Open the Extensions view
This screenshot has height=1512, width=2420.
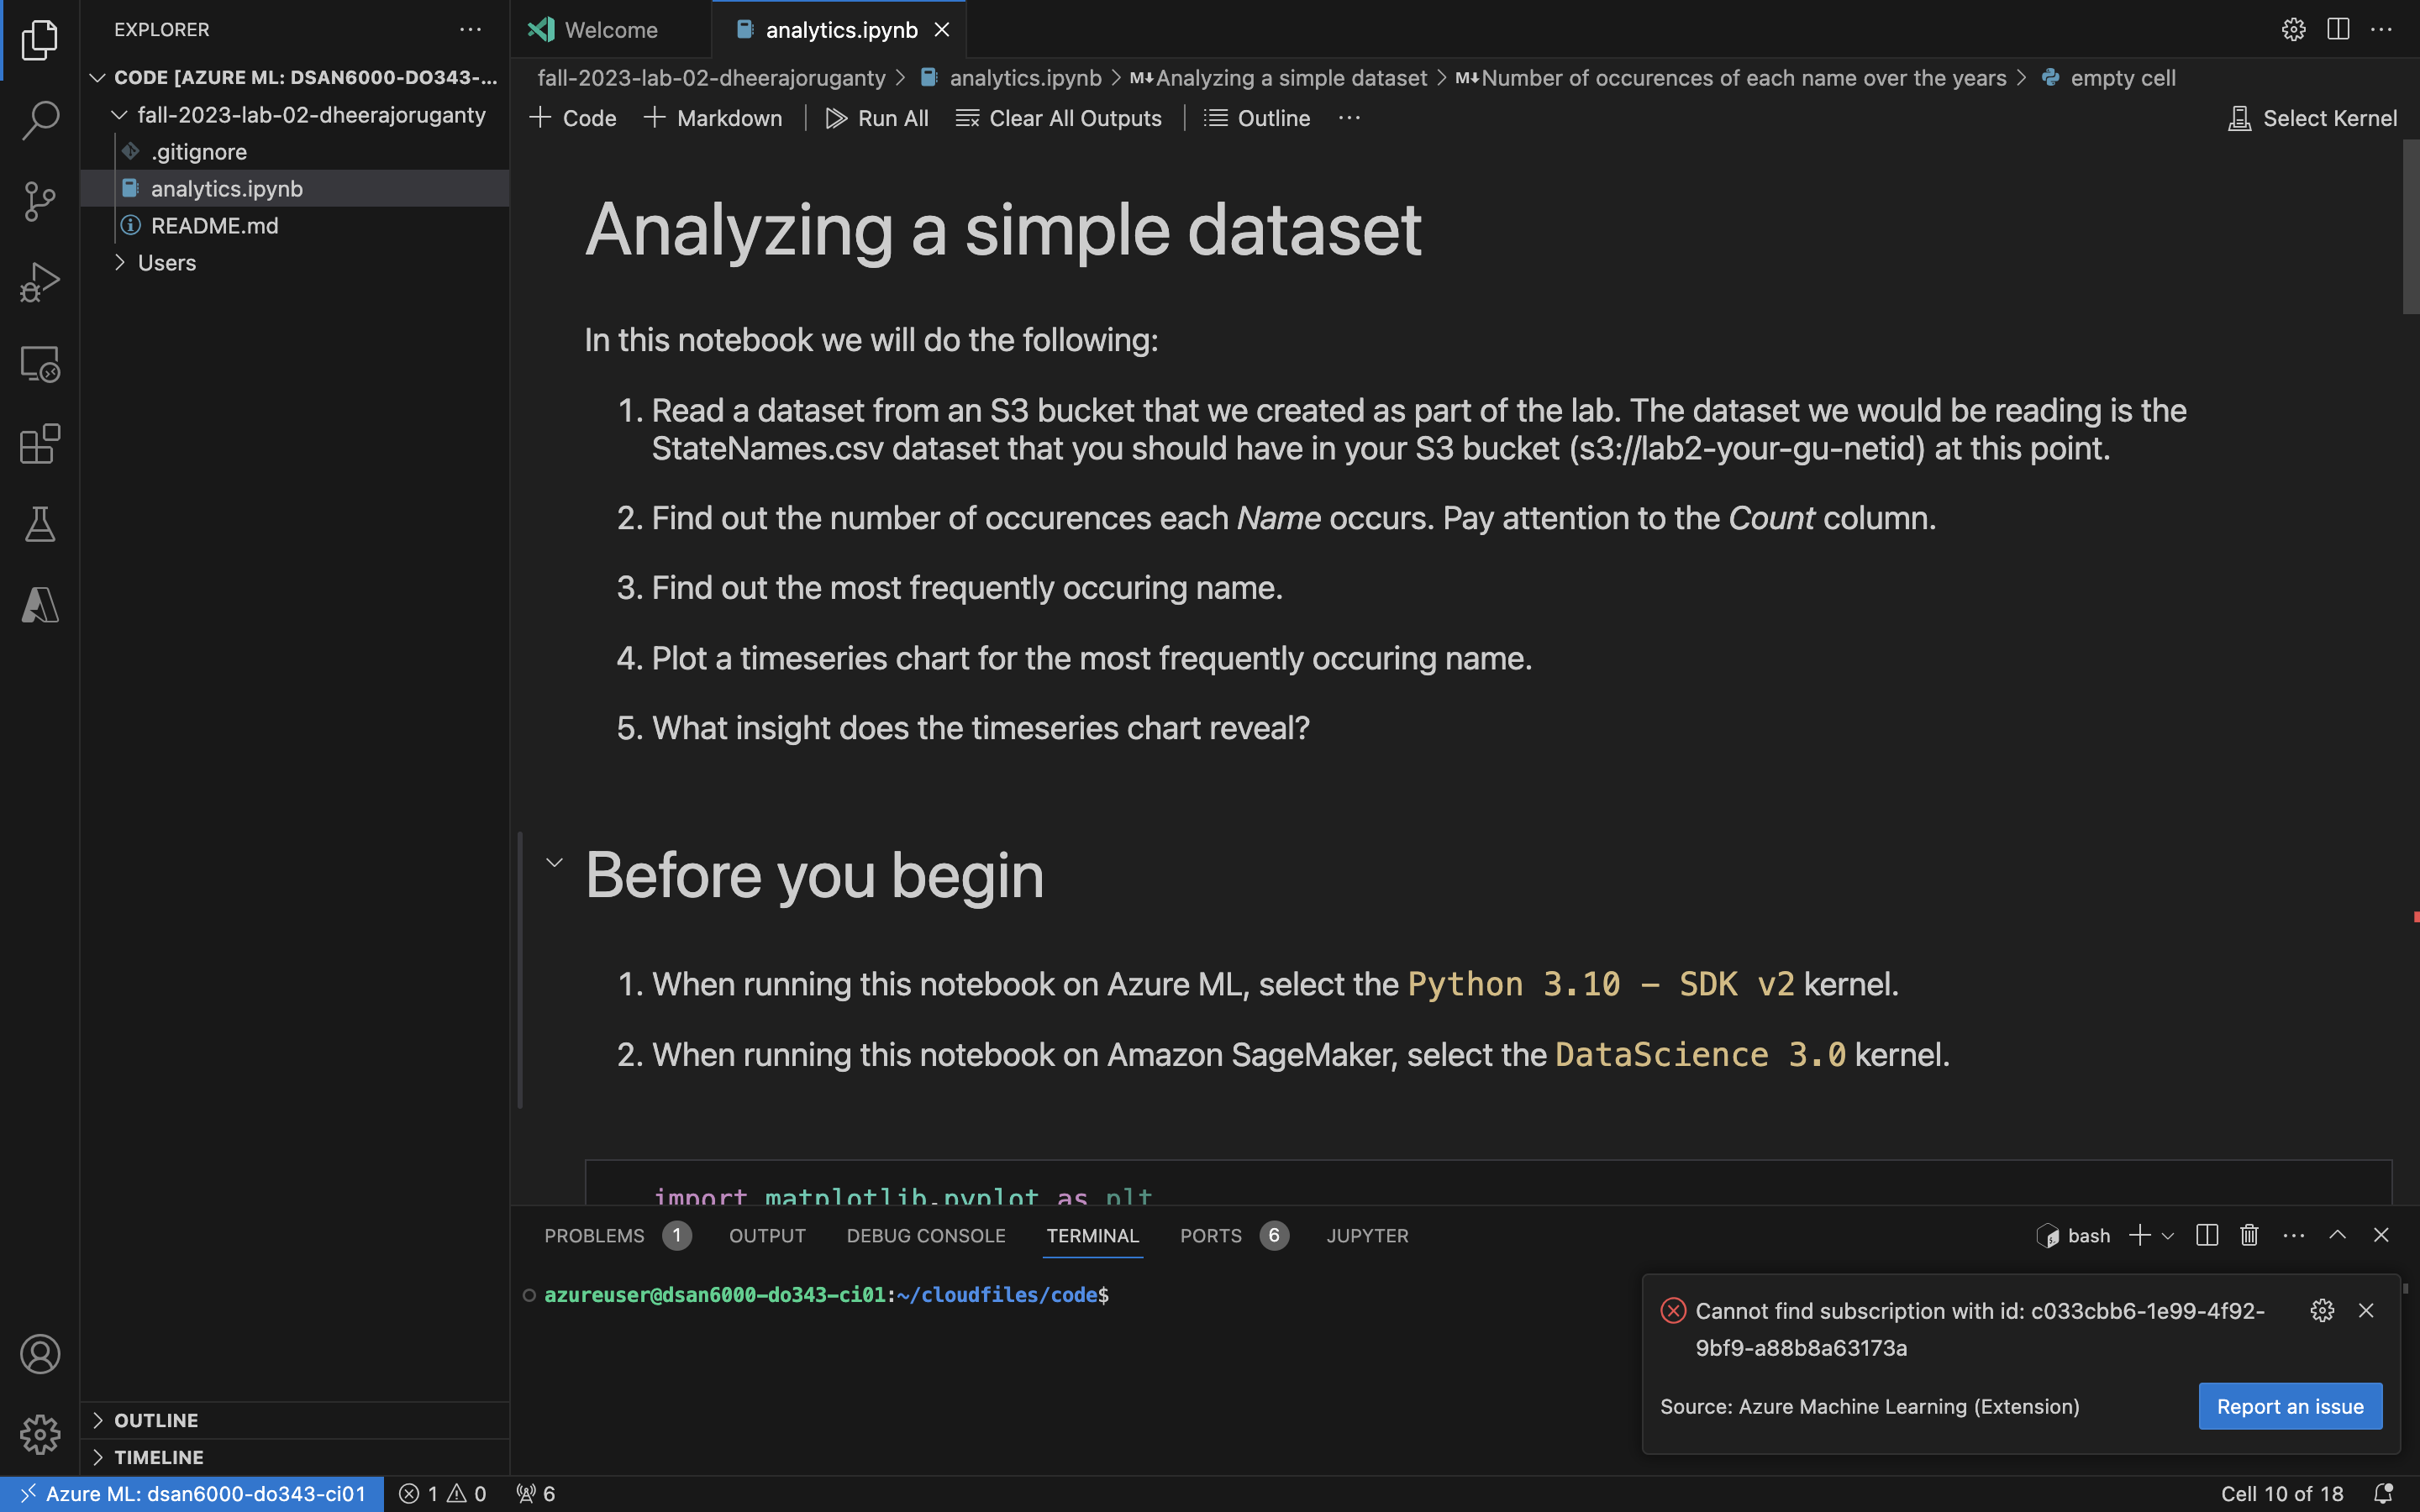40,444
